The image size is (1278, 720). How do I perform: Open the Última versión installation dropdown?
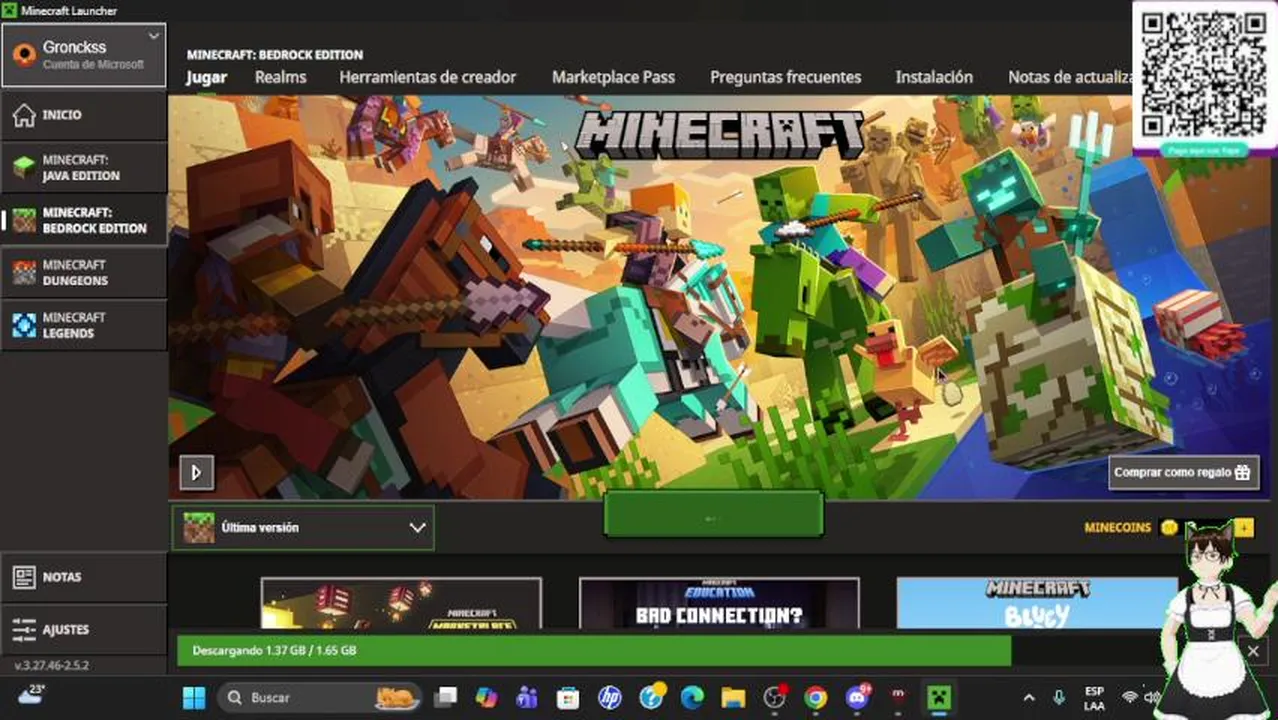(x=303, y=528)
